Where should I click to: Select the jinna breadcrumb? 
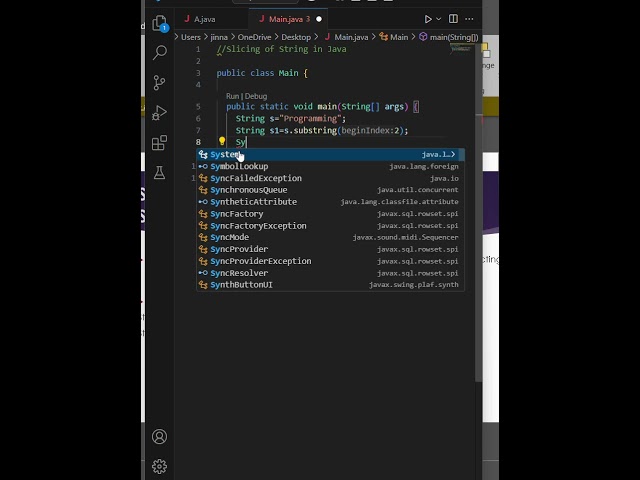pos(219,37)
